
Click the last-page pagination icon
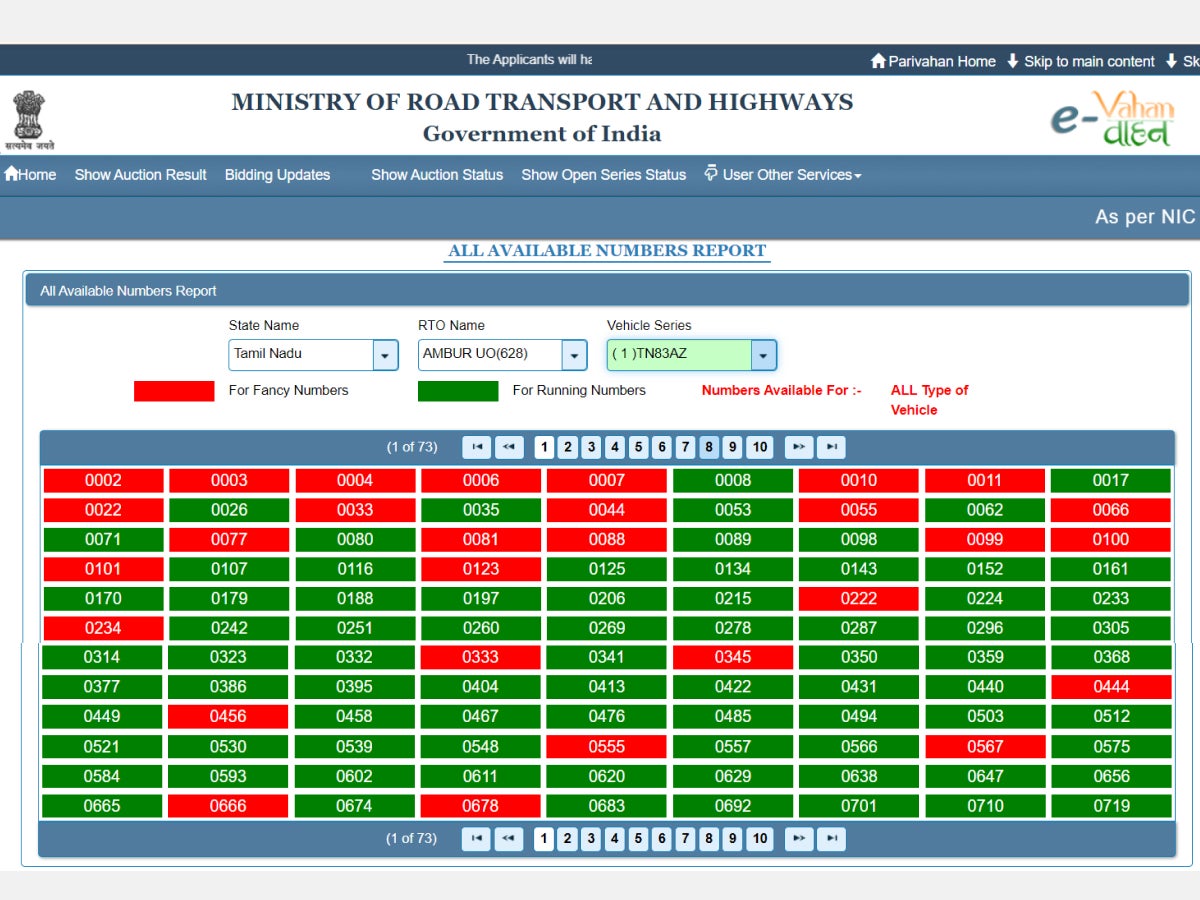(x=831, y=447)
